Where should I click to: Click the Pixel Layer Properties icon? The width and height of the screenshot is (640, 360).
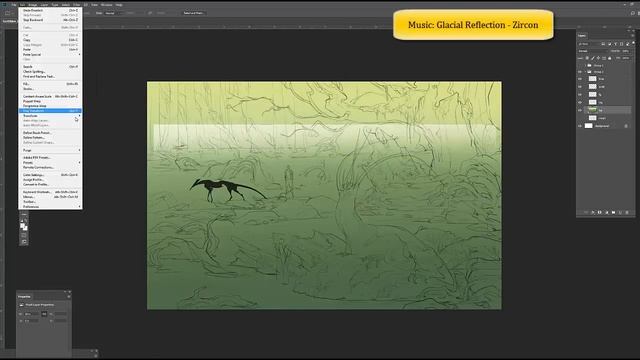[x=21, y=305]
